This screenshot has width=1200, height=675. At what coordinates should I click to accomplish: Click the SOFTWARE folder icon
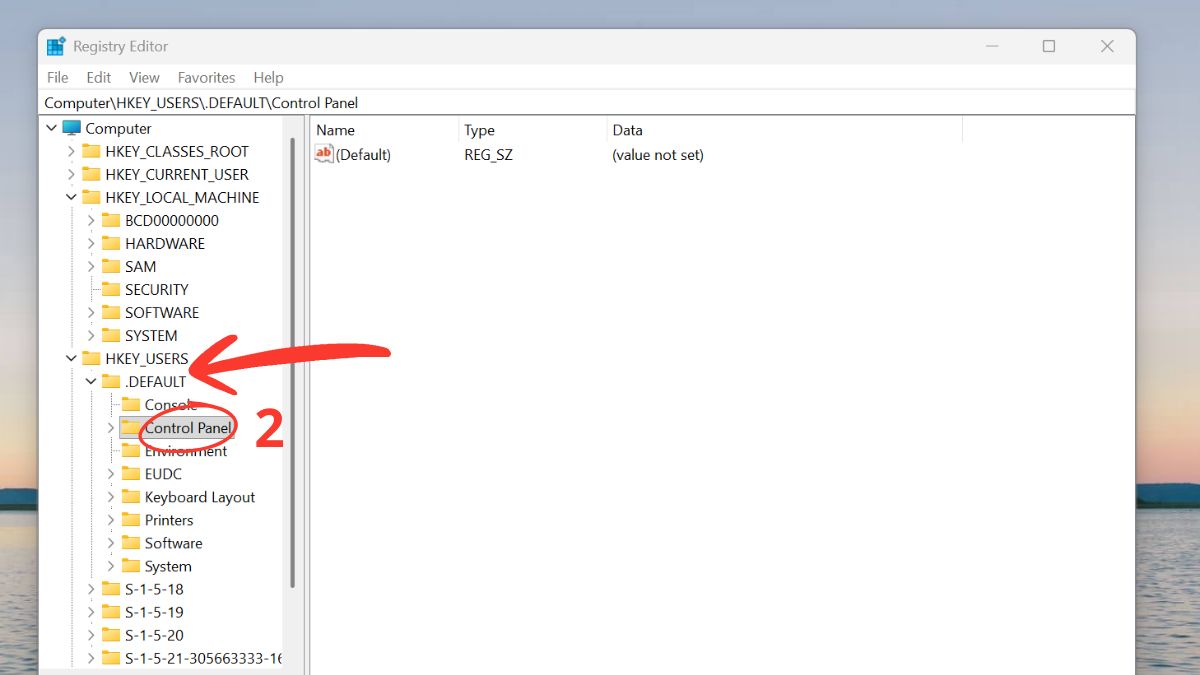pyautogui.click(x=111, y=312)
